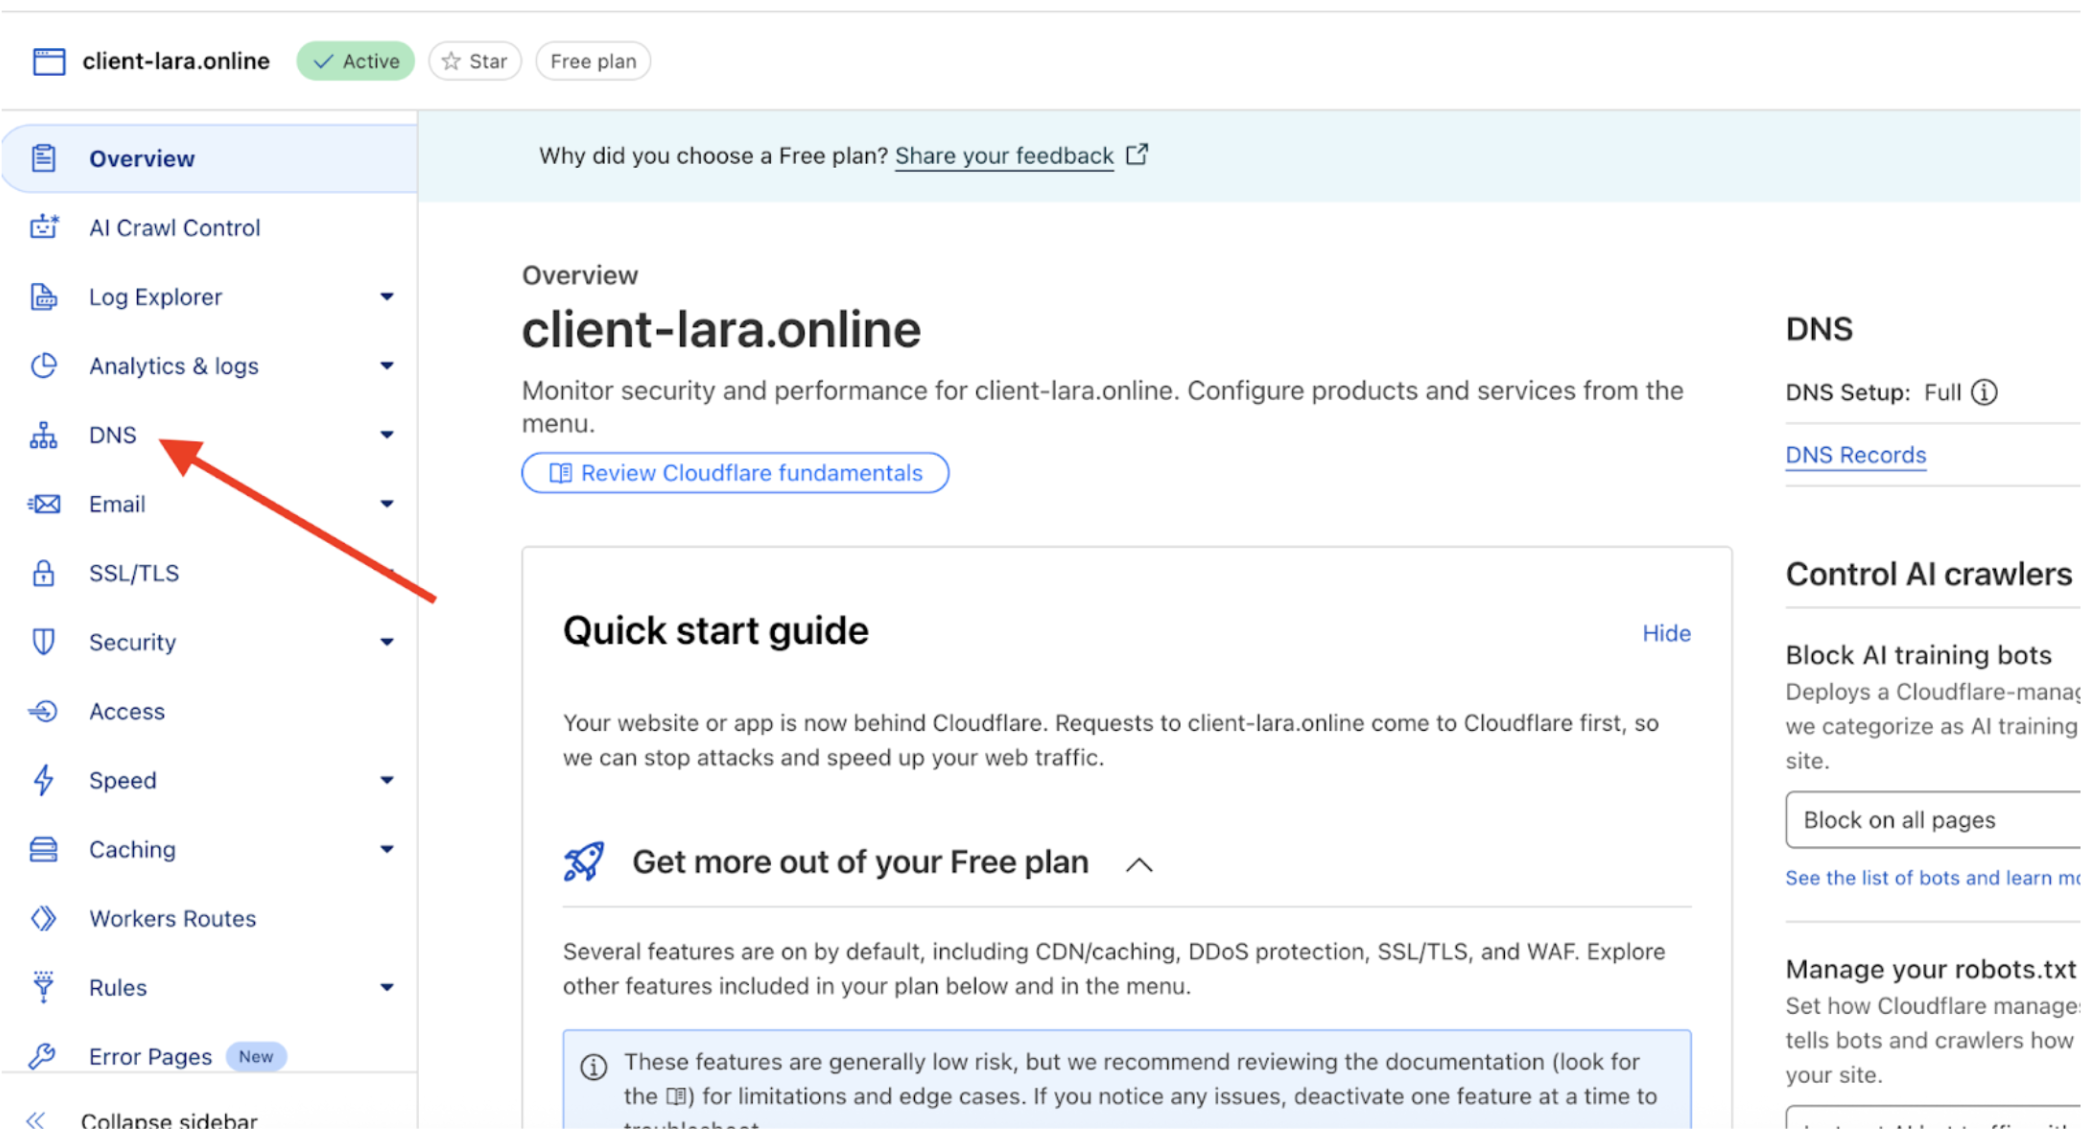Click the Log Explorer document icon
This screenshot has height=1132, width=2082.
tap(43, 297)
